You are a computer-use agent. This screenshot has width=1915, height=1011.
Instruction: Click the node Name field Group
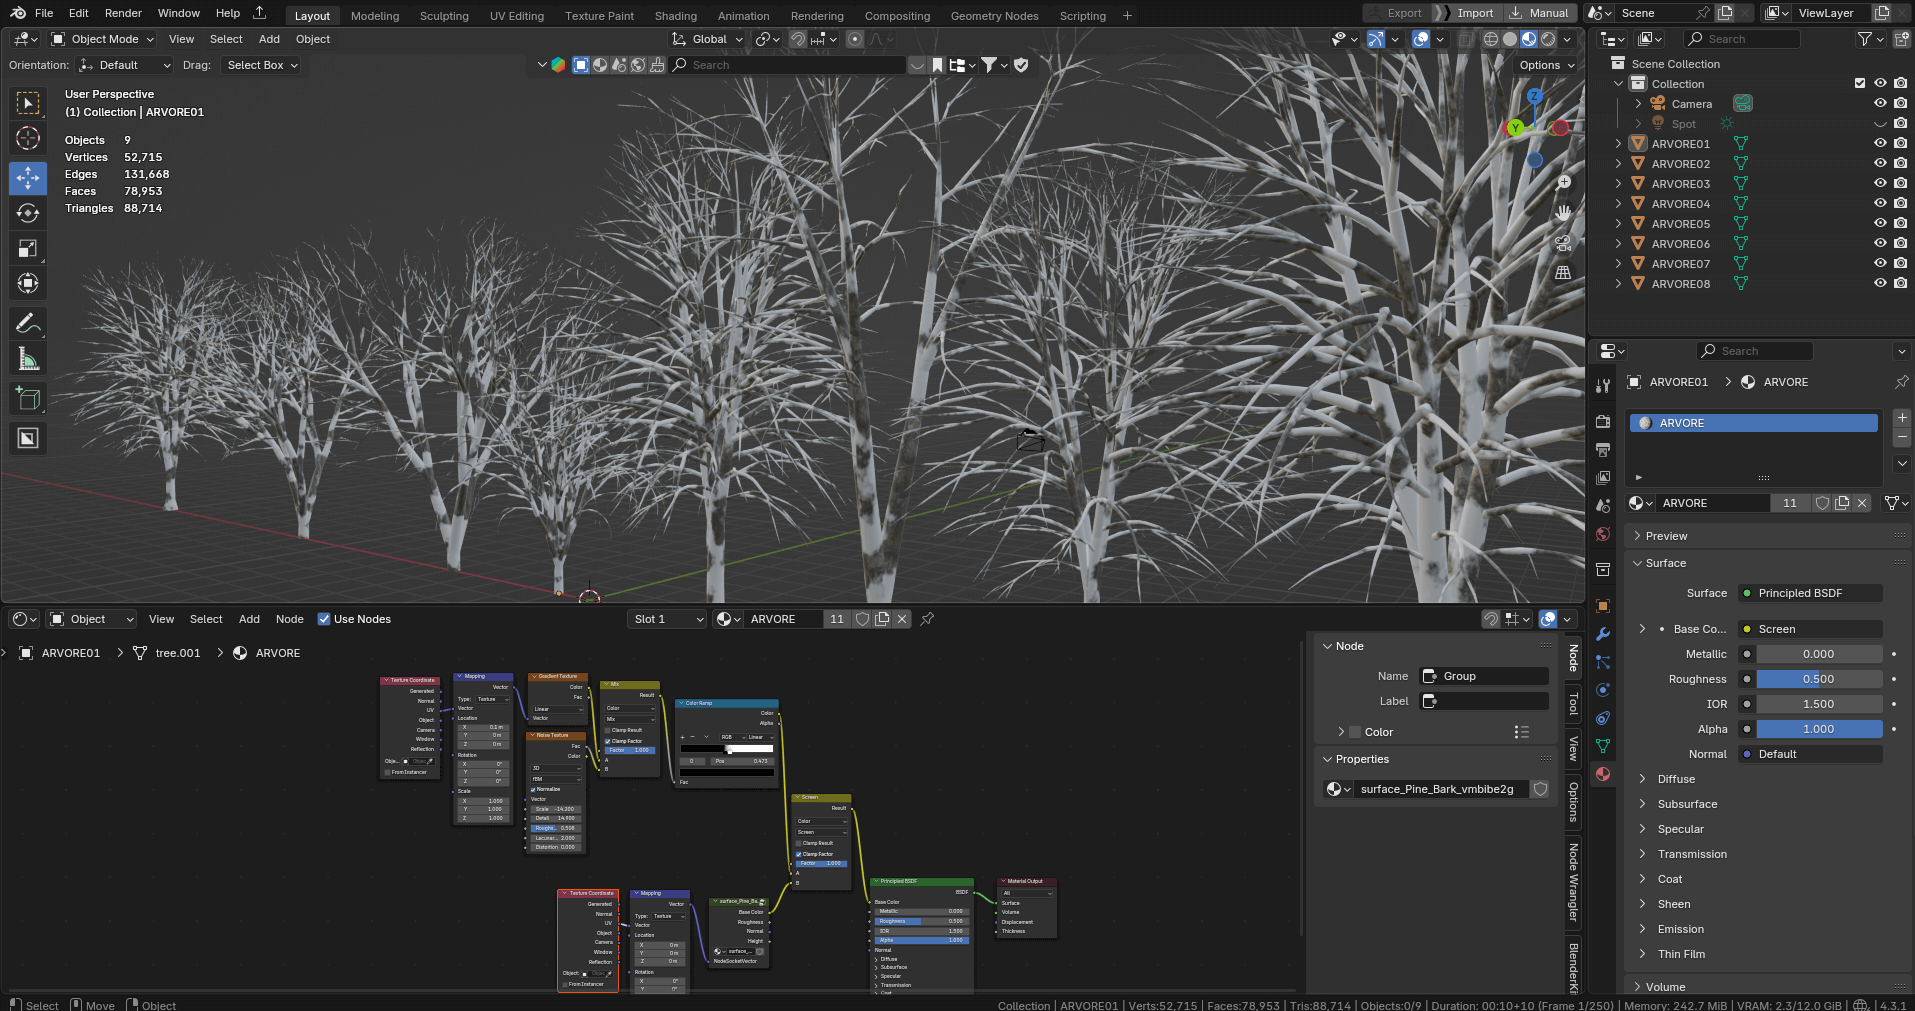click(1484, 676)
